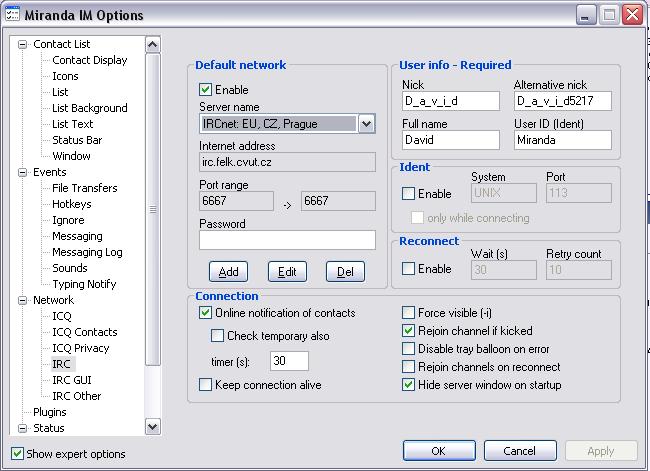Check Force visible (-i) option

(x=408, y=313)
